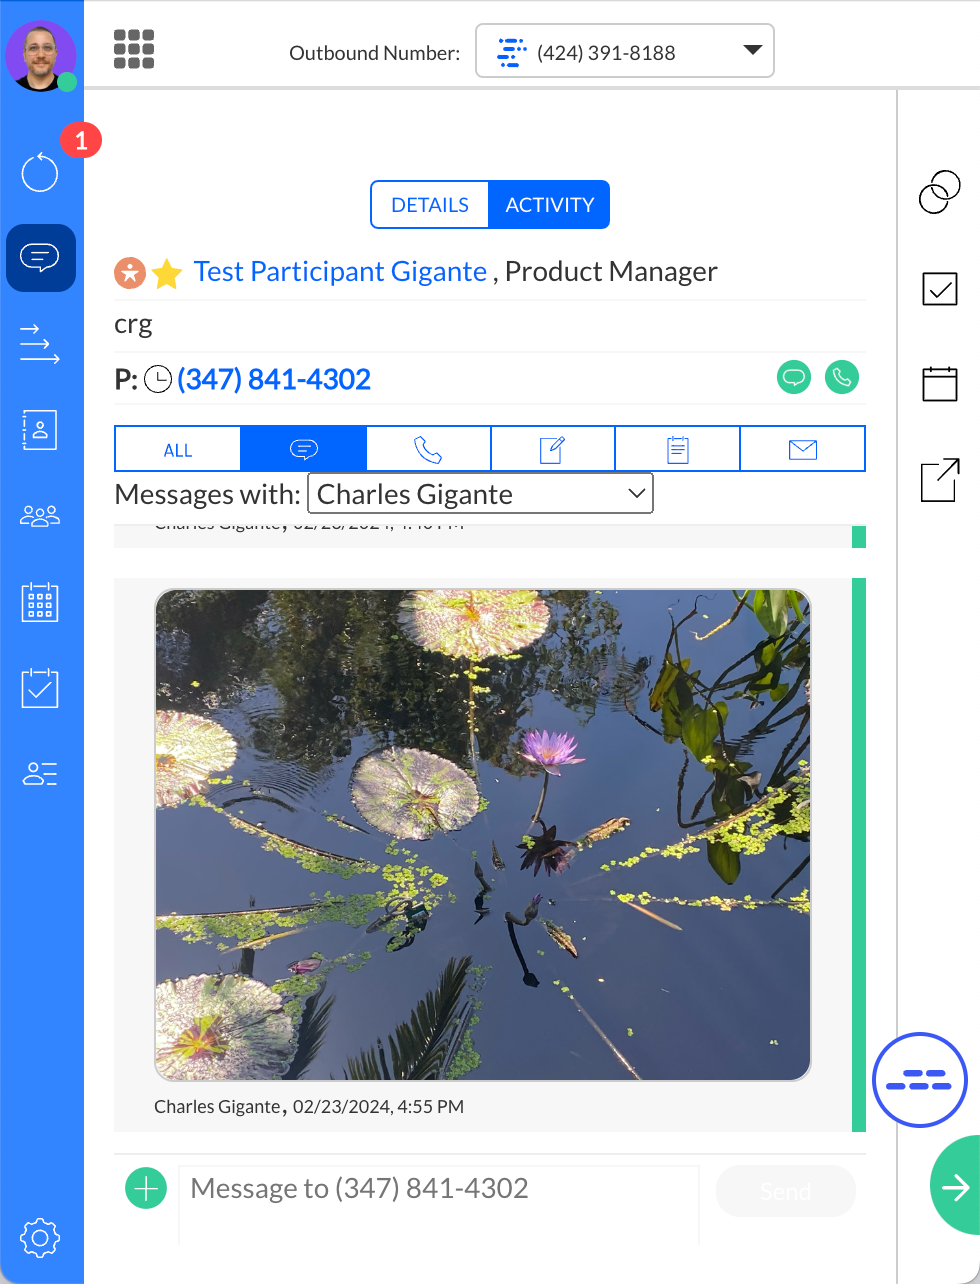Image resolution: width=980 pixels, height=1284 pixels.
Task: Click the green send text message icon
Action: click(x=794, y=378)
